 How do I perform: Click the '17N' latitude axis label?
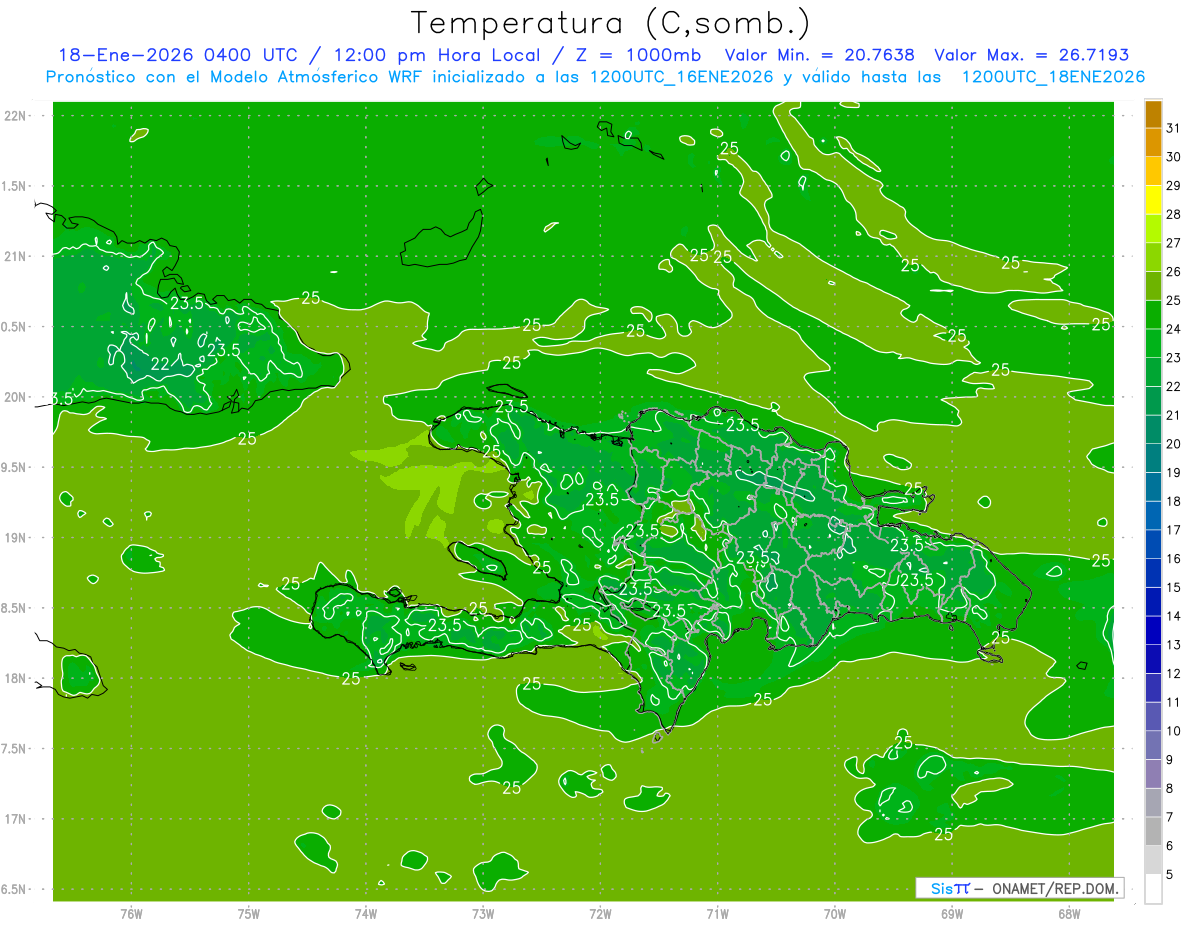[16, 819]
